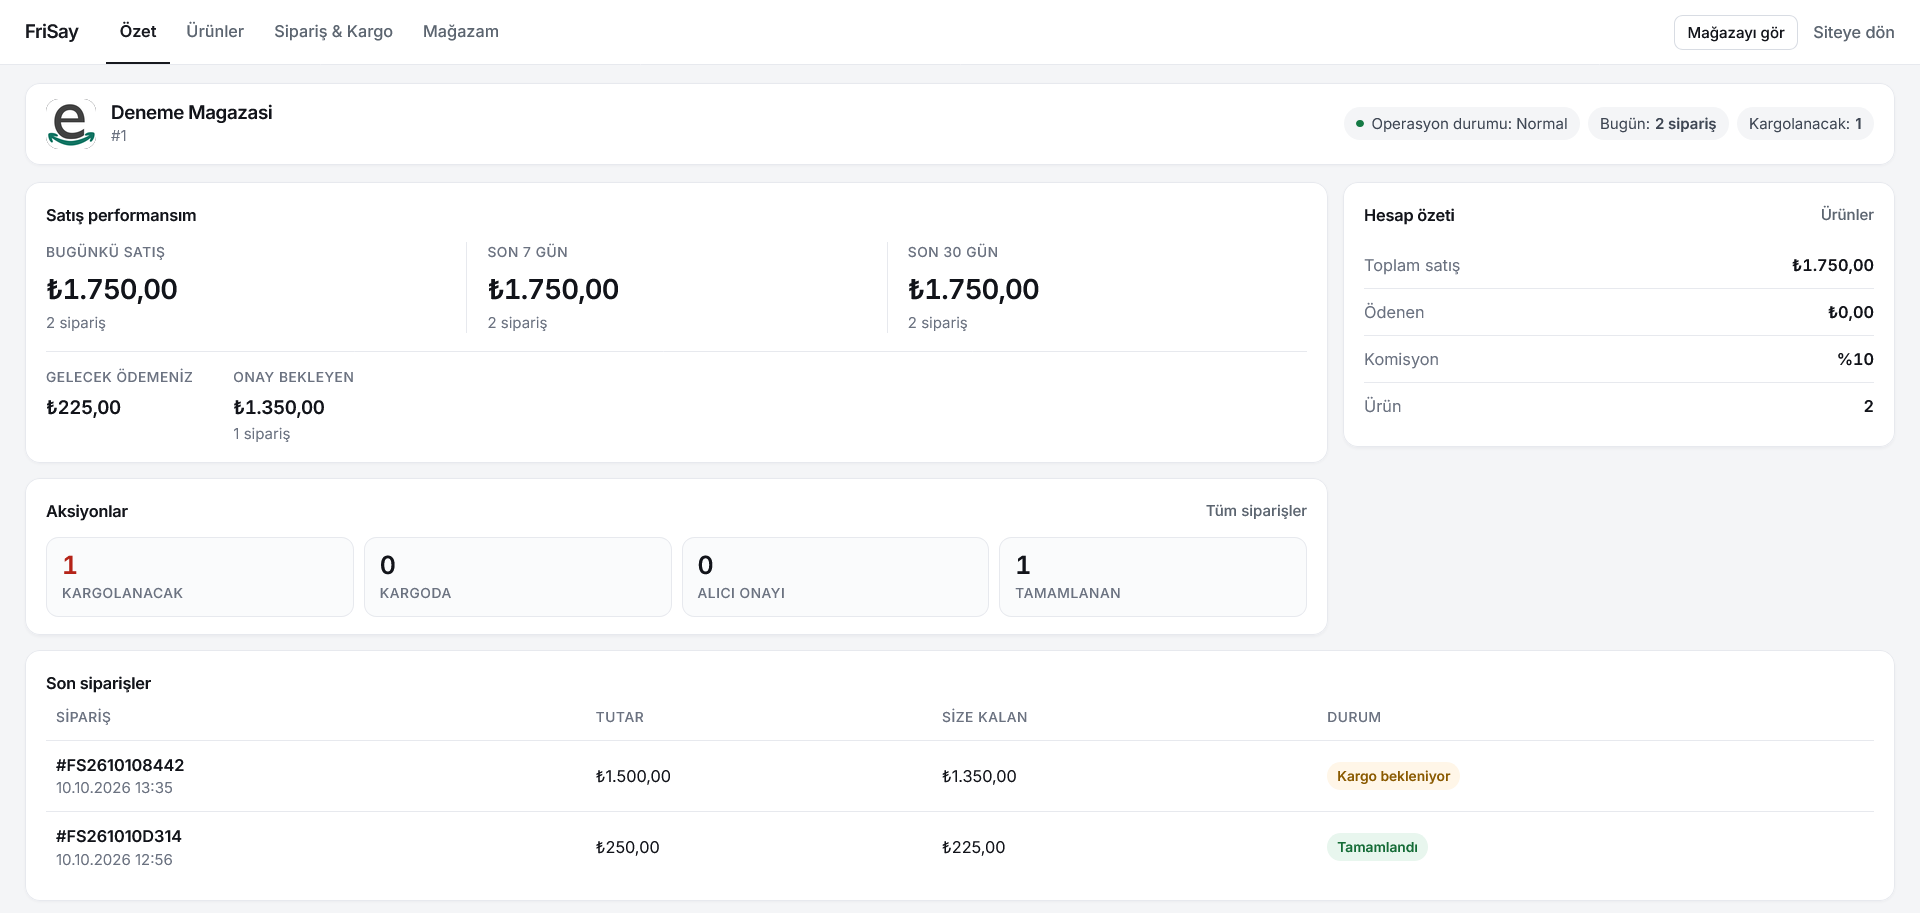Click the Tamamlandı status badge
Viewport: 1920px width, 913px height.
coord(1377,847)
